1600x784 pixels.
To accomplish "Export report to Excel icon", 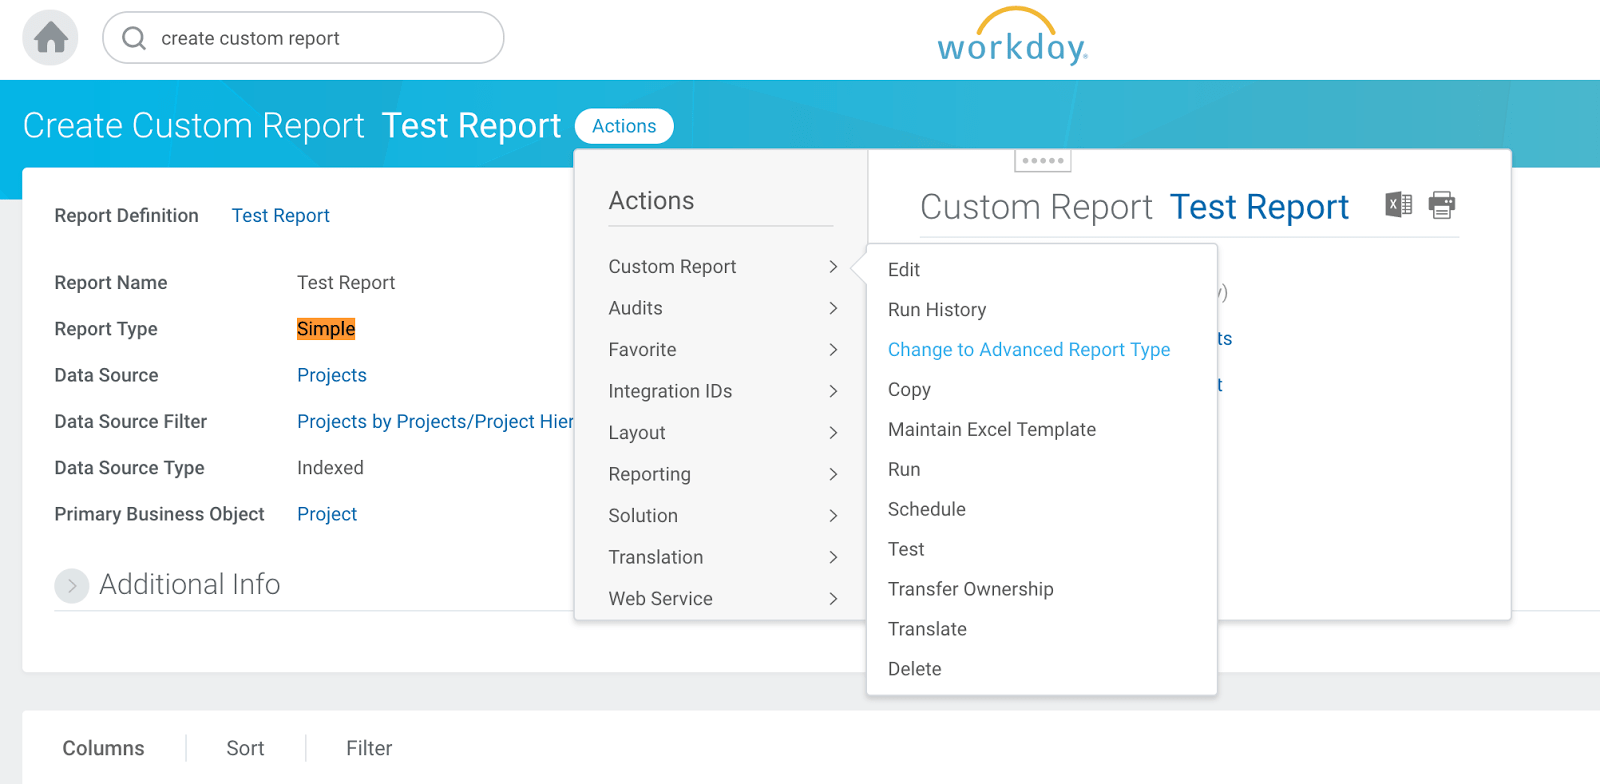I will click(1398, 205).
